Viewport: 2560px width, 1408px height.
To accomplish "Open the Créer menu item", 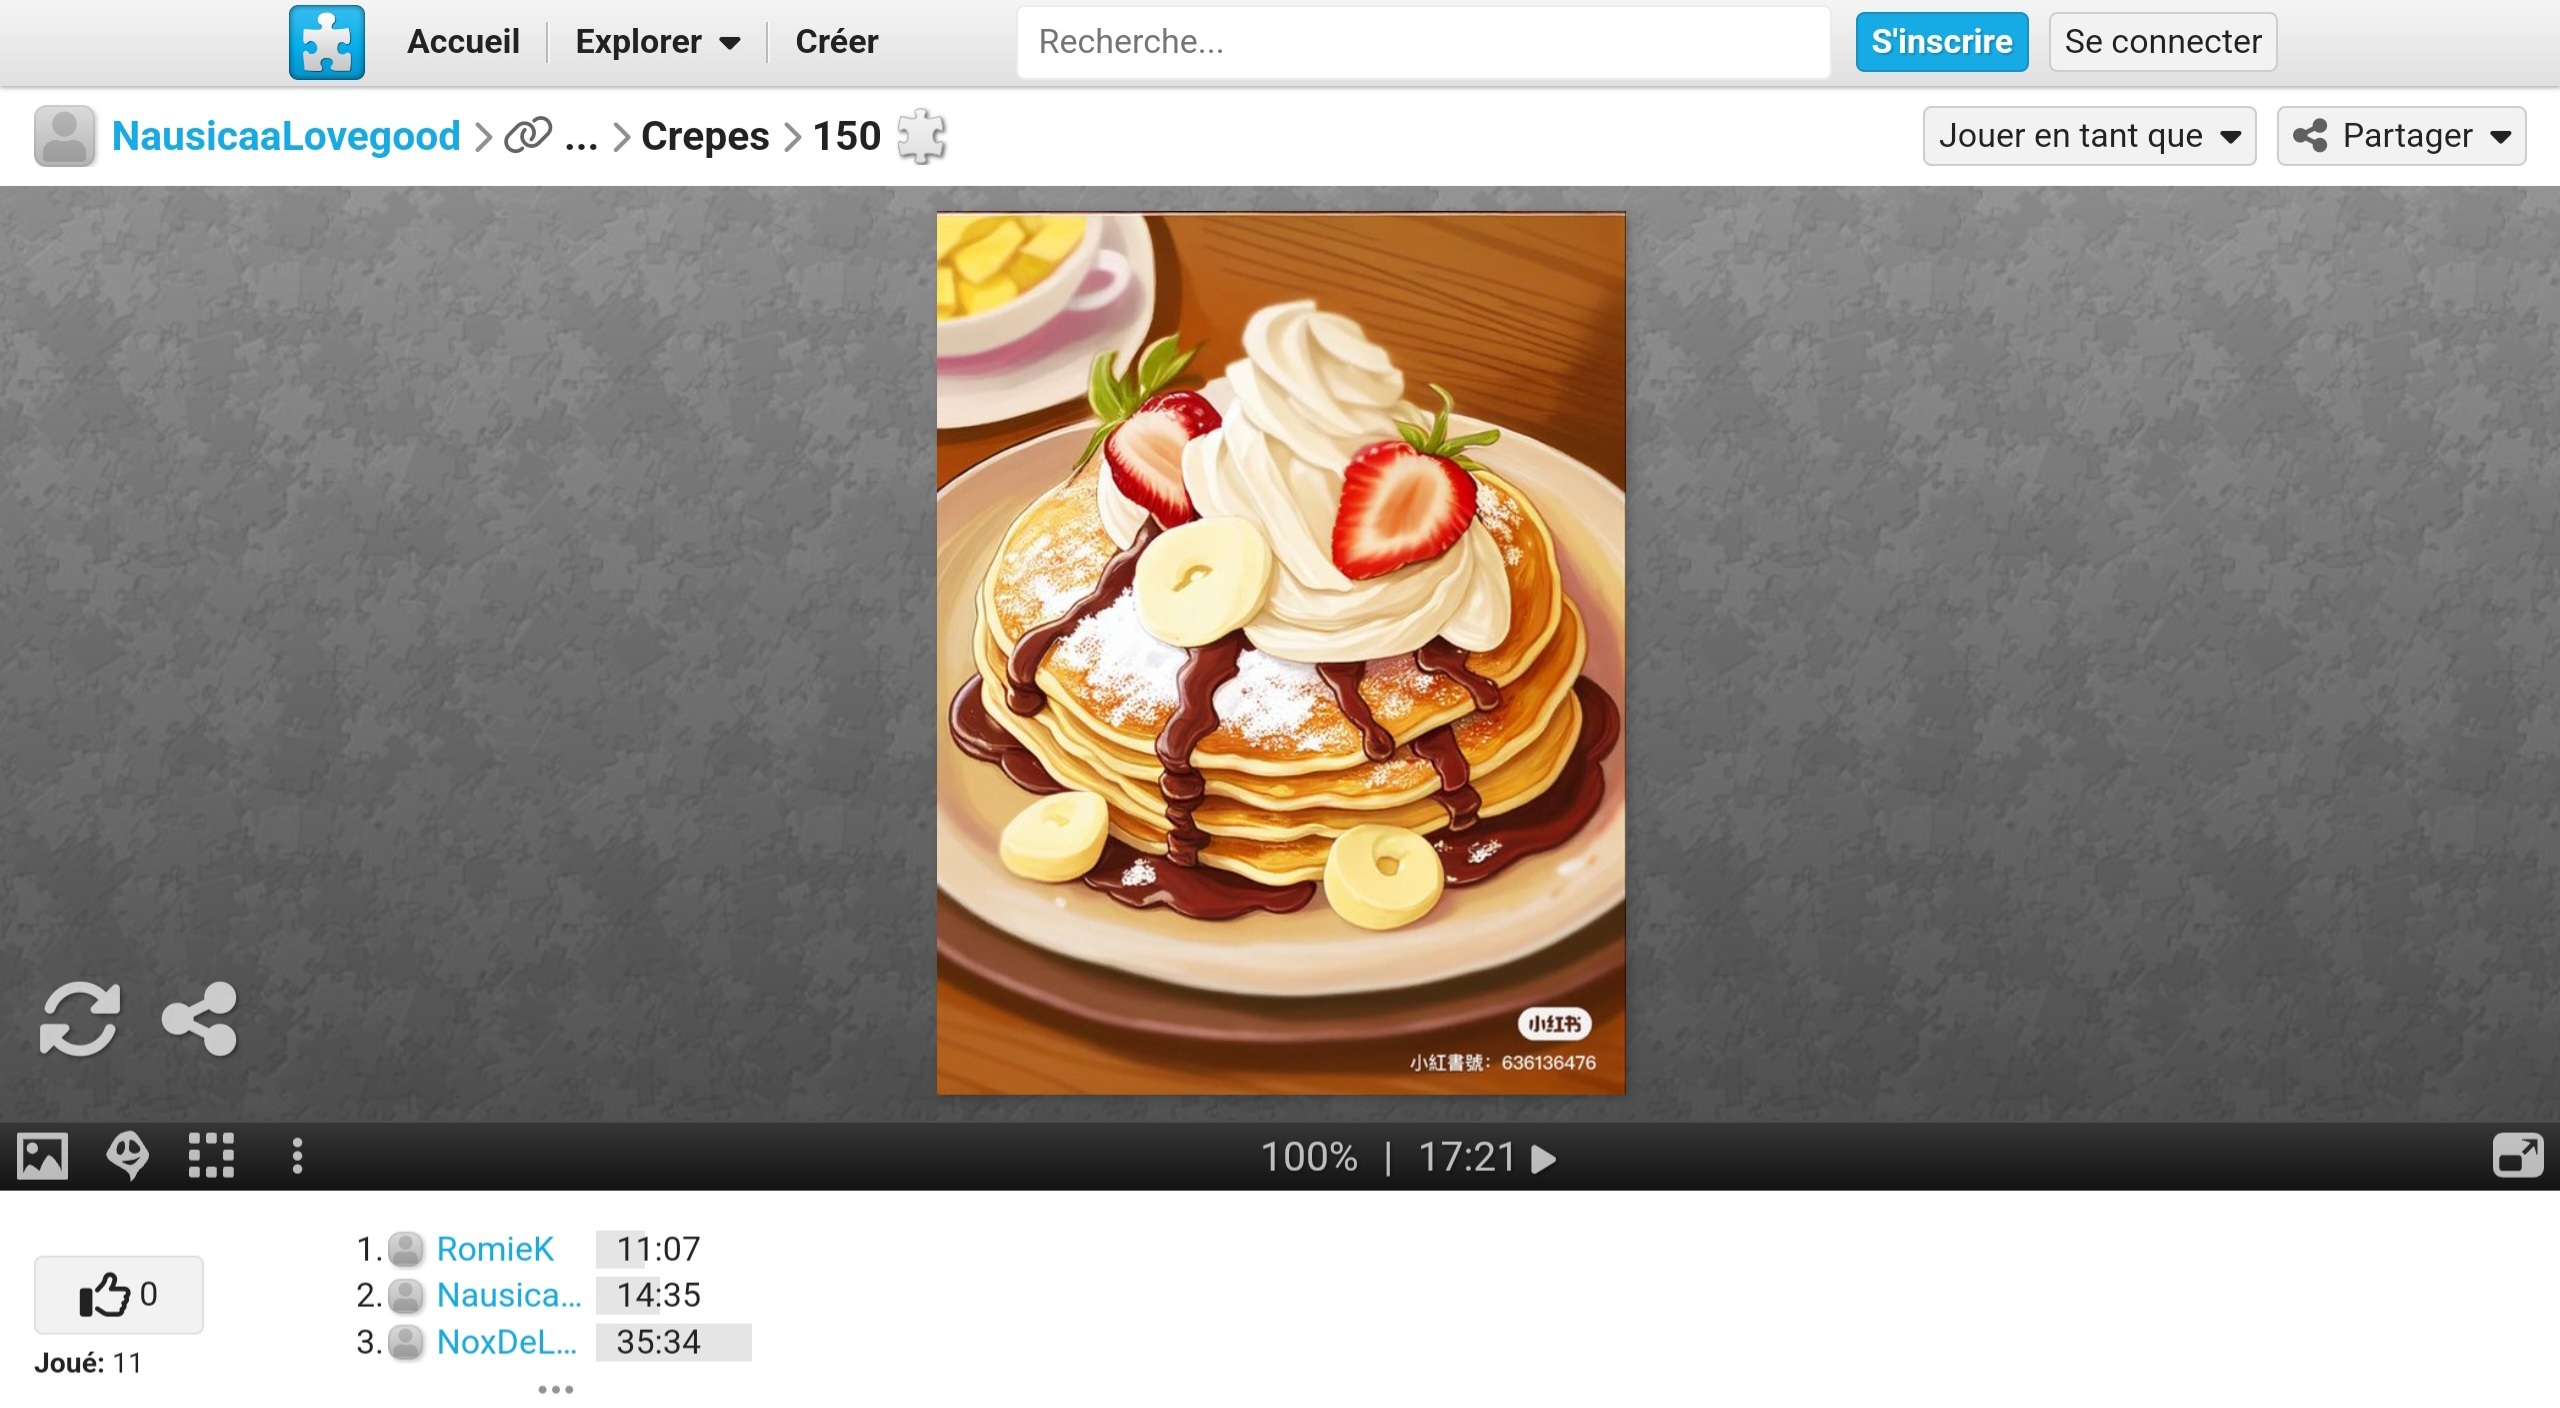I will [836, 42].
